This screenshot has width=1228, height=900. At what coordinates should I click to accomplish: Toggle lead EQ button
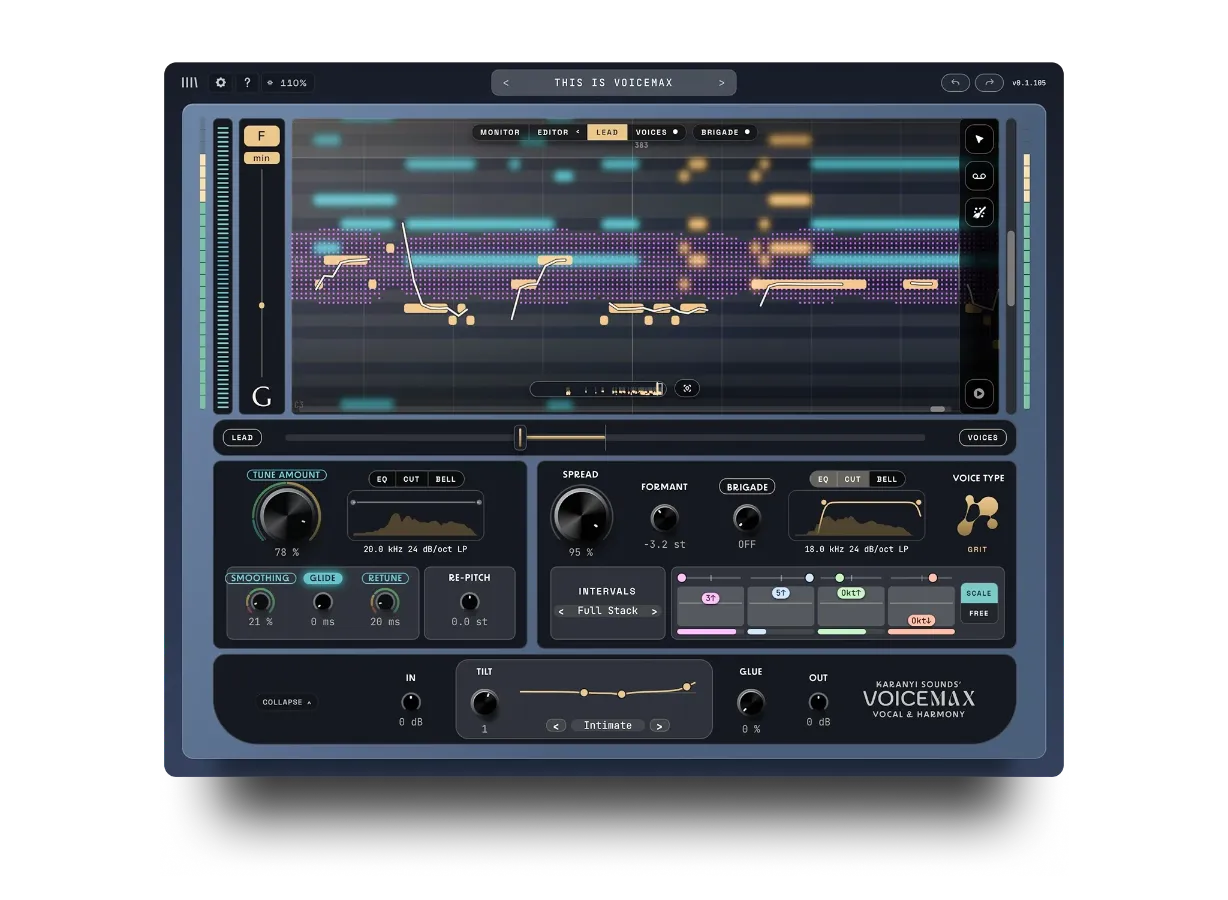(382, 479)
